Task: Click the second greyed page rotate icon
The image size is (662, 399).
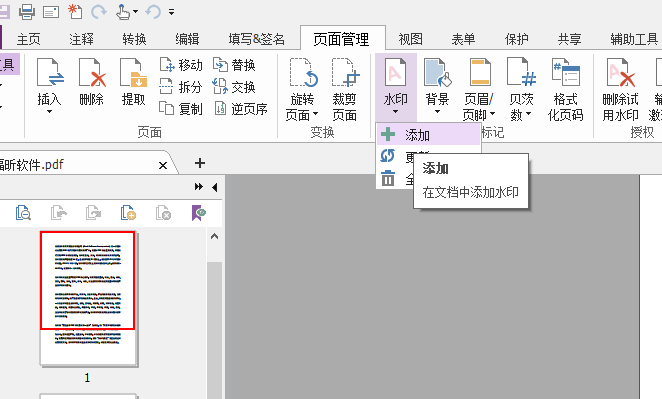Action: click(x=93, y=213)
